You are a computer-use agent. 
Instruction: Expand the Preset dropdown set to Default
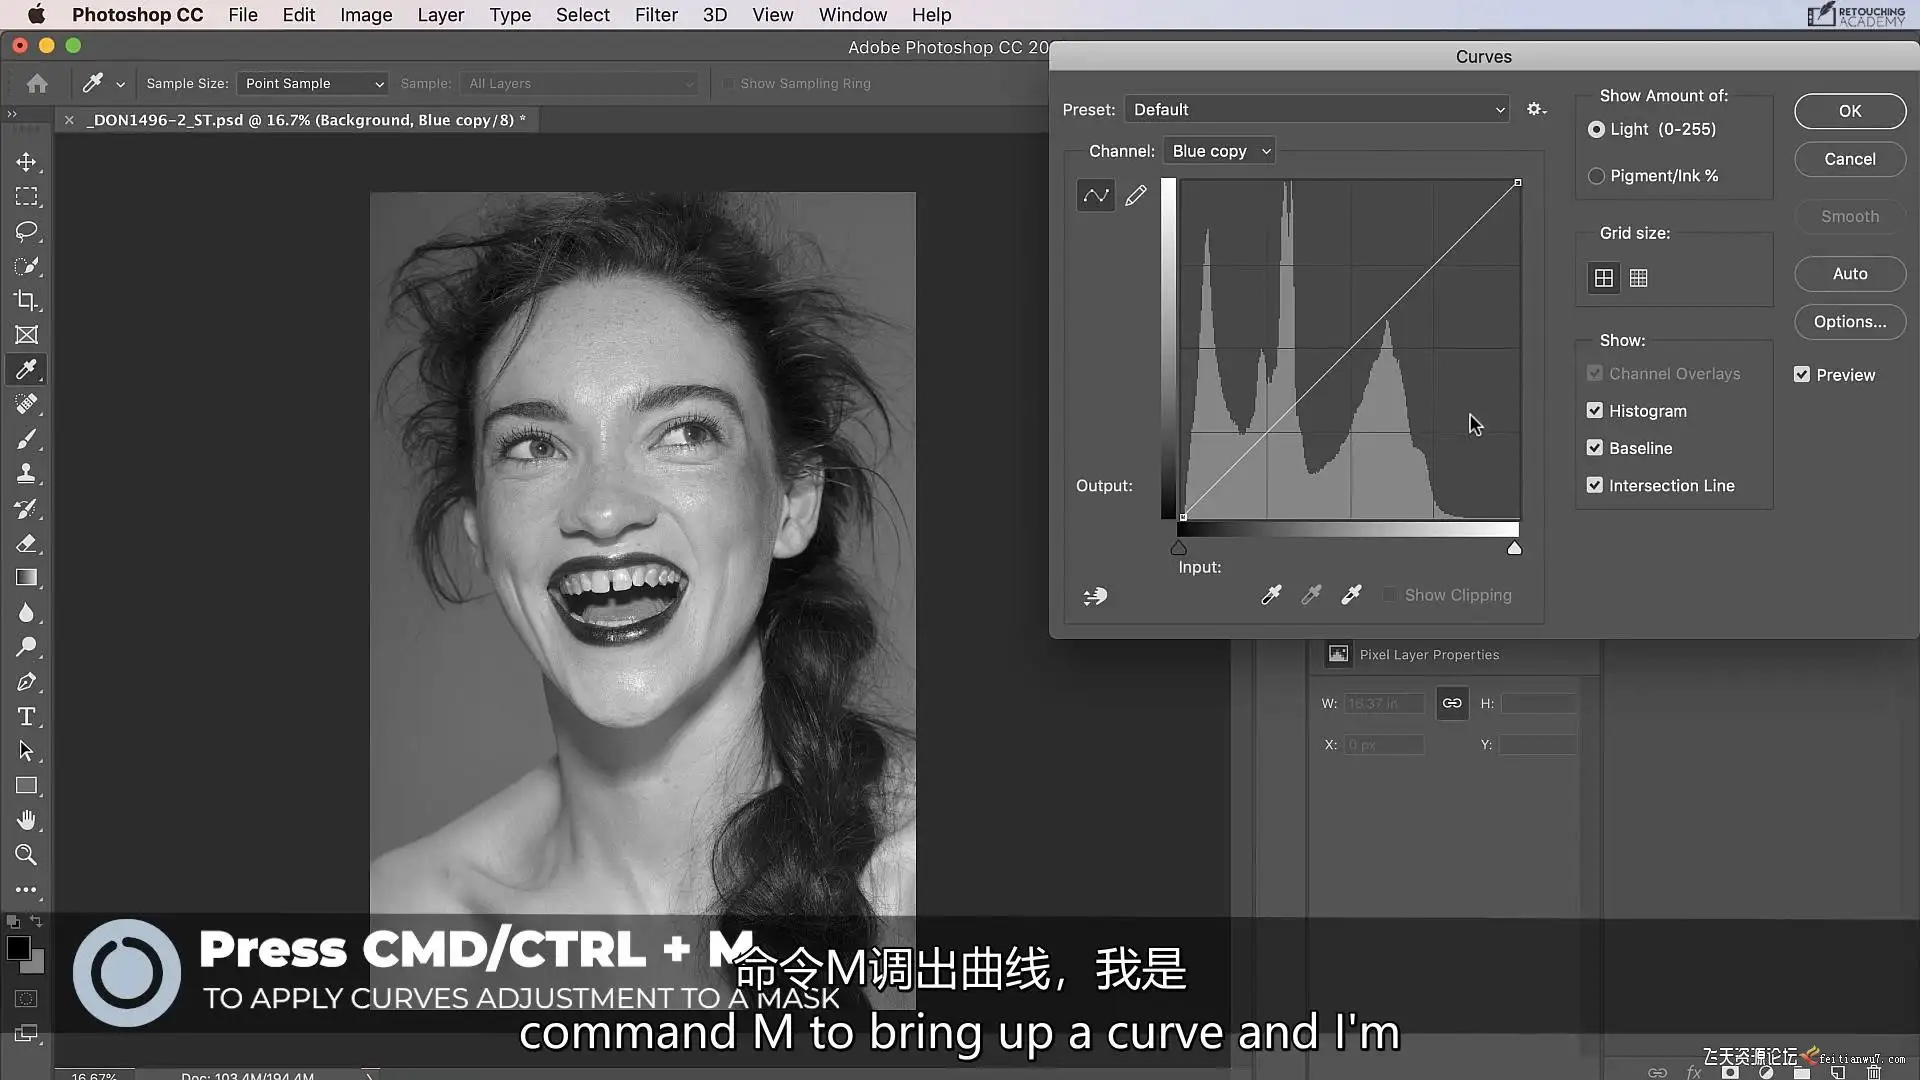coord(1317,110)
